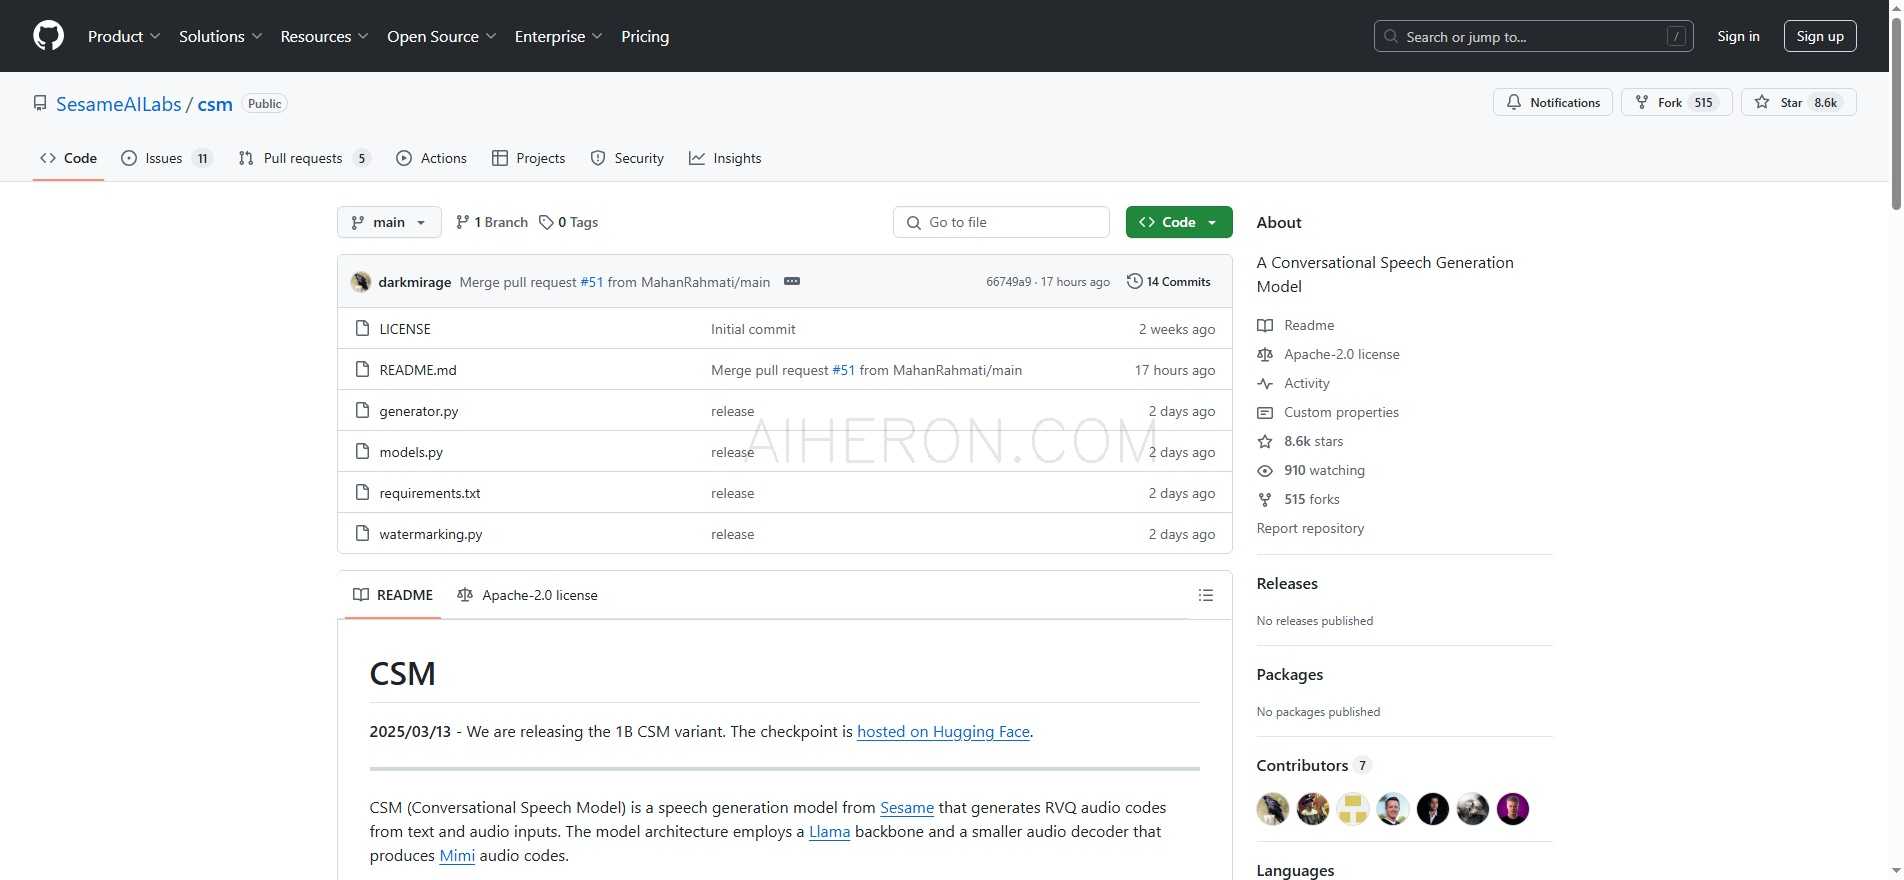Follow the hosted on Hugging Face link
The width and height of the screenshot is (1904, 880).
click(x=943, y=732)
